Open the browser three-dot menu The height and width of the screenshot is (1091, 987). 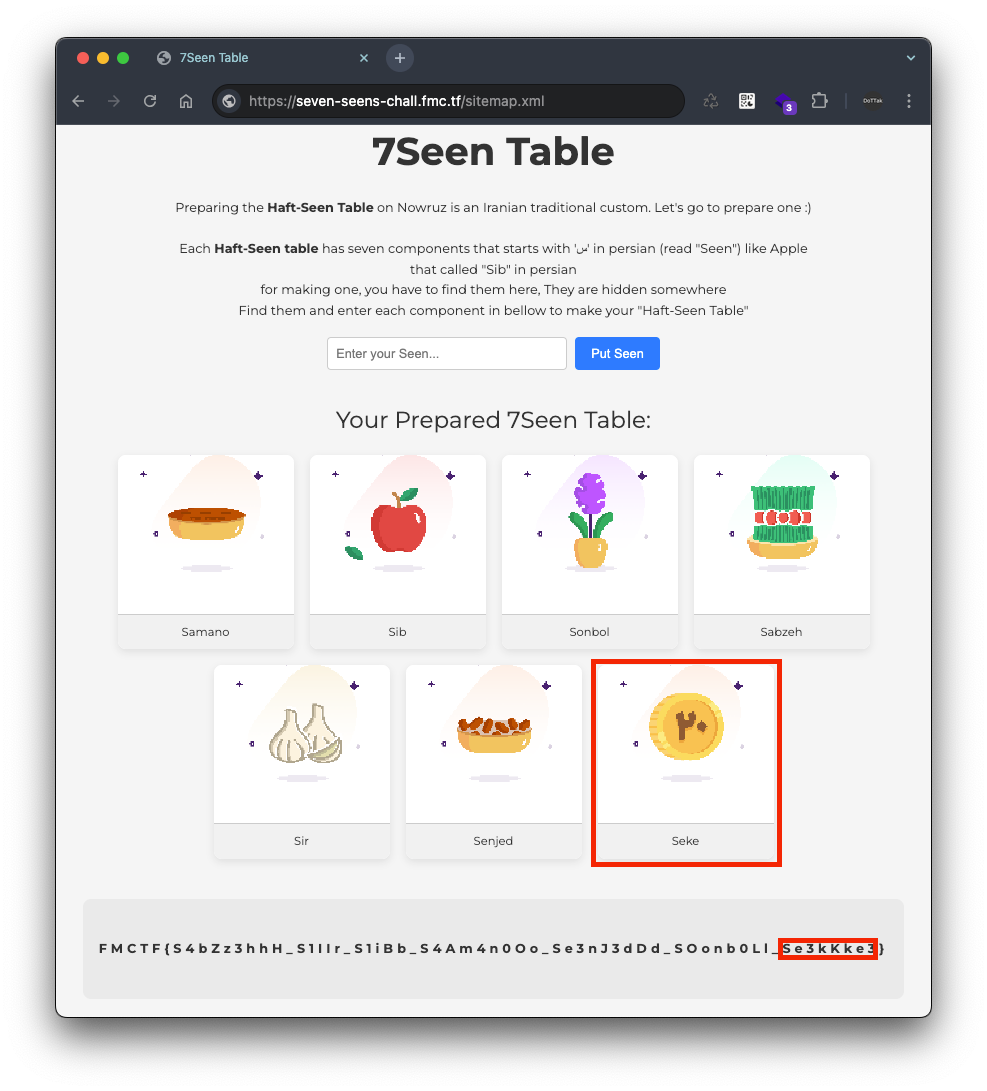(908, 102)
